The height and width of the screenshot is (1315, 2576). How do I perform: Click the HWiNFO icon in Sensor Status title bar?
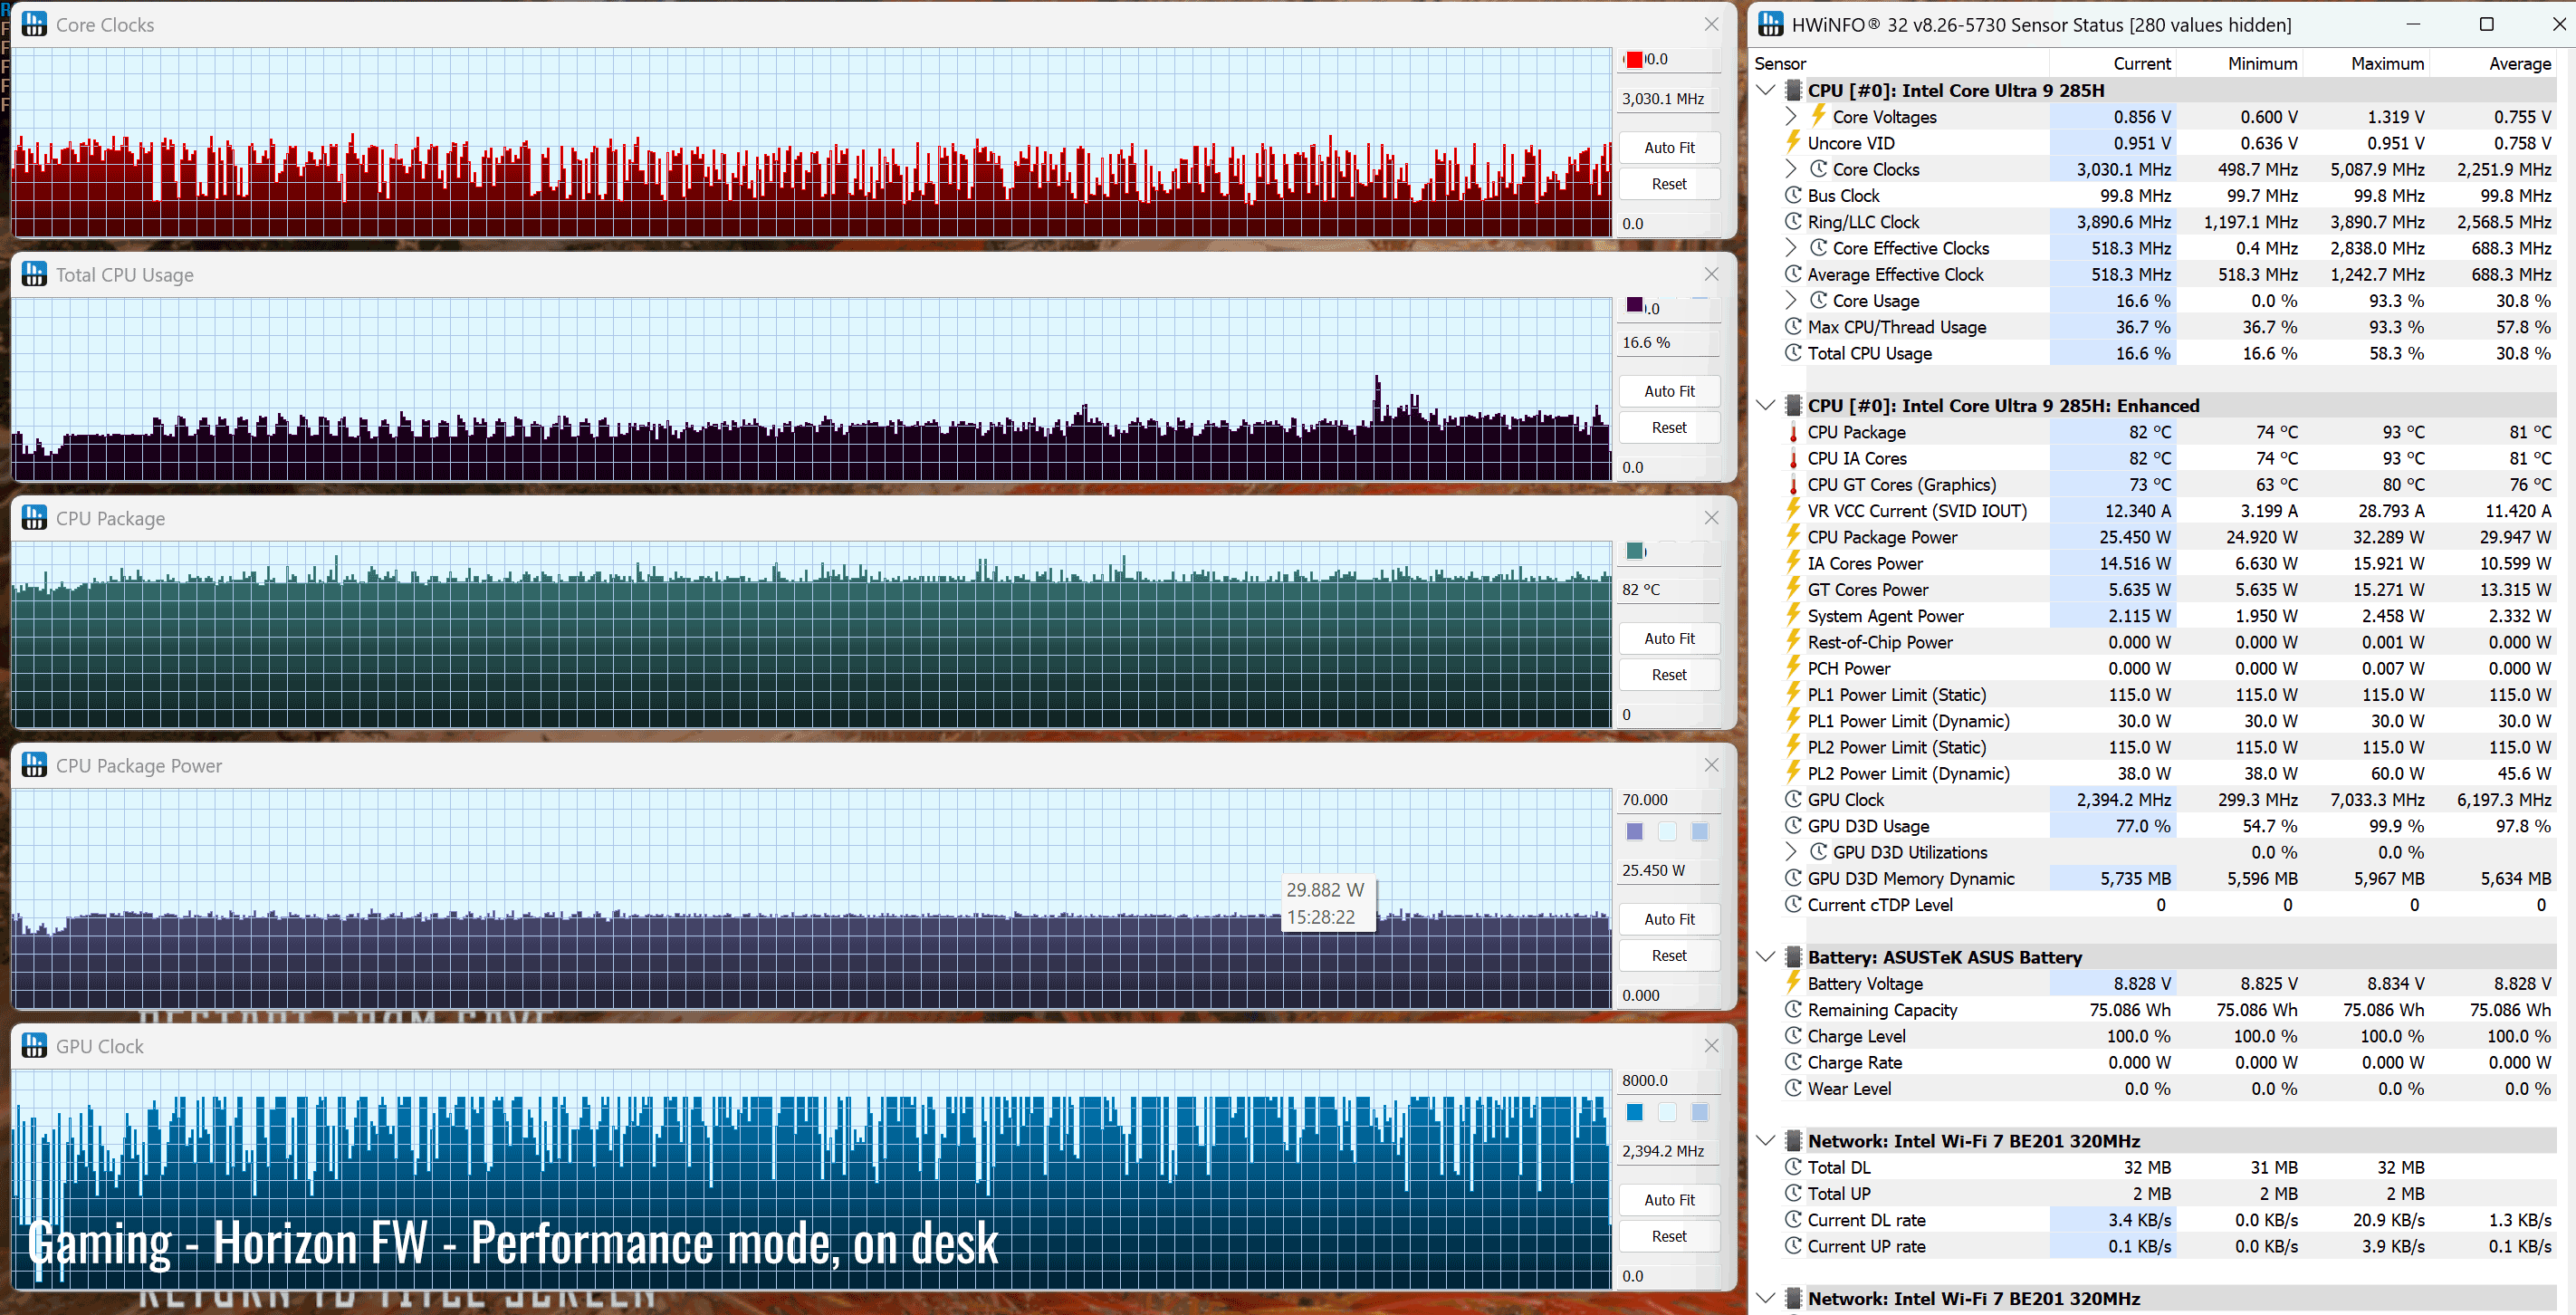(1770, 24)
